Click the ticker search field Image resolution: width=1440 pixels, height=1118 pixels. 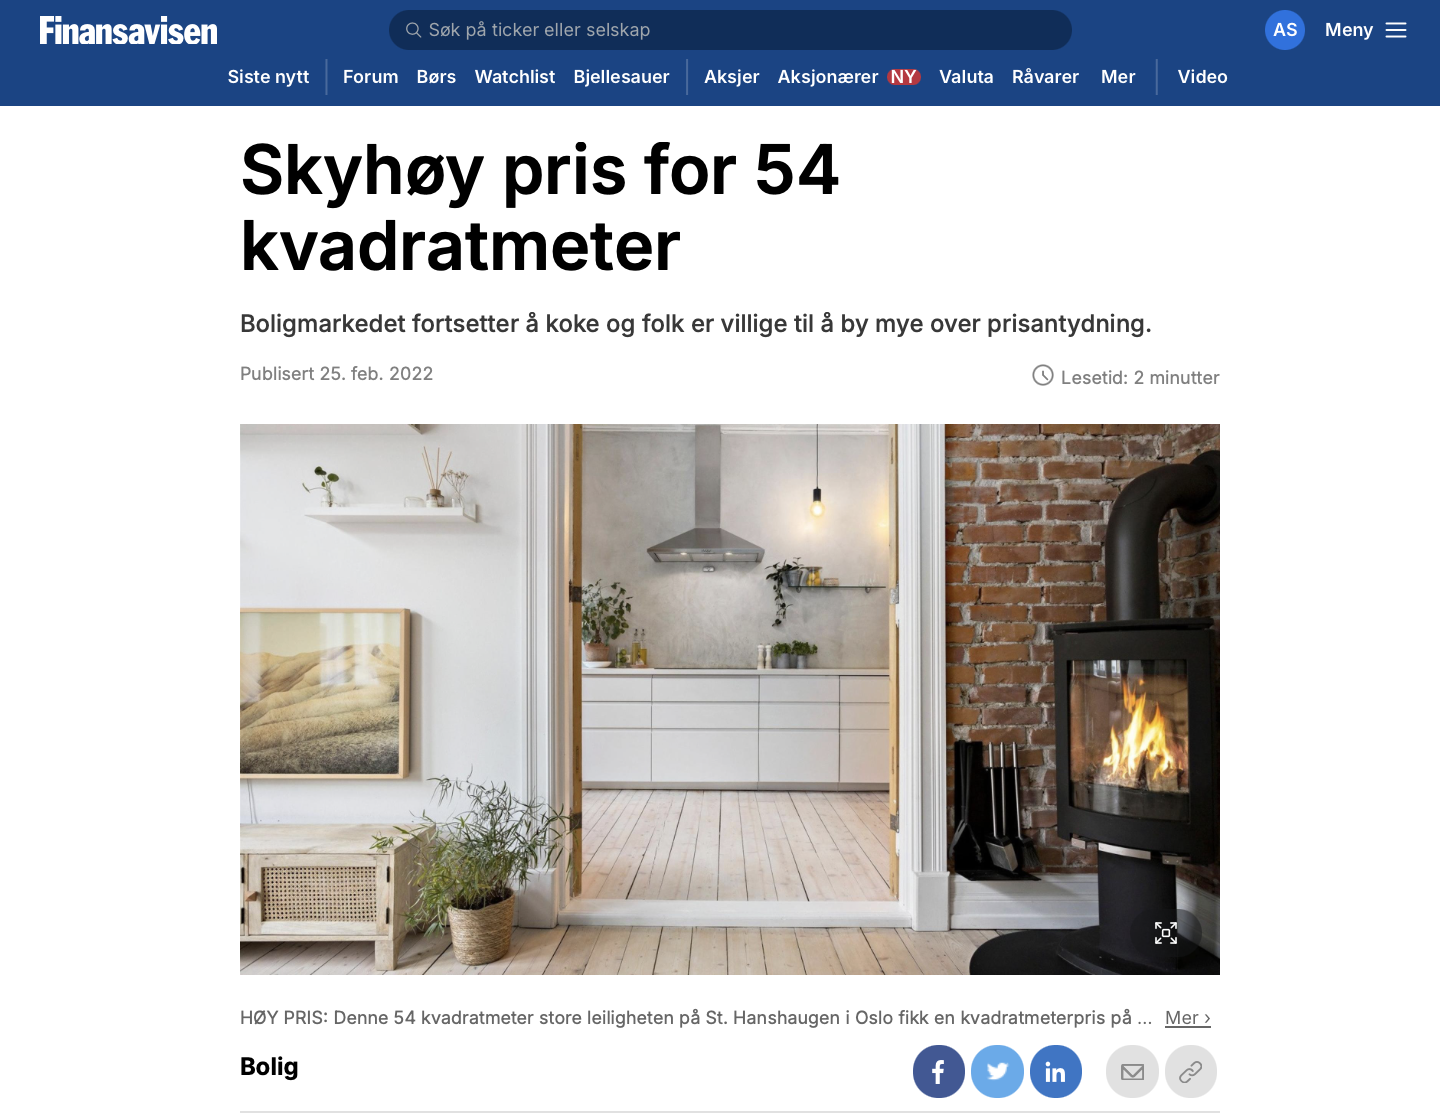click(730, 30)
